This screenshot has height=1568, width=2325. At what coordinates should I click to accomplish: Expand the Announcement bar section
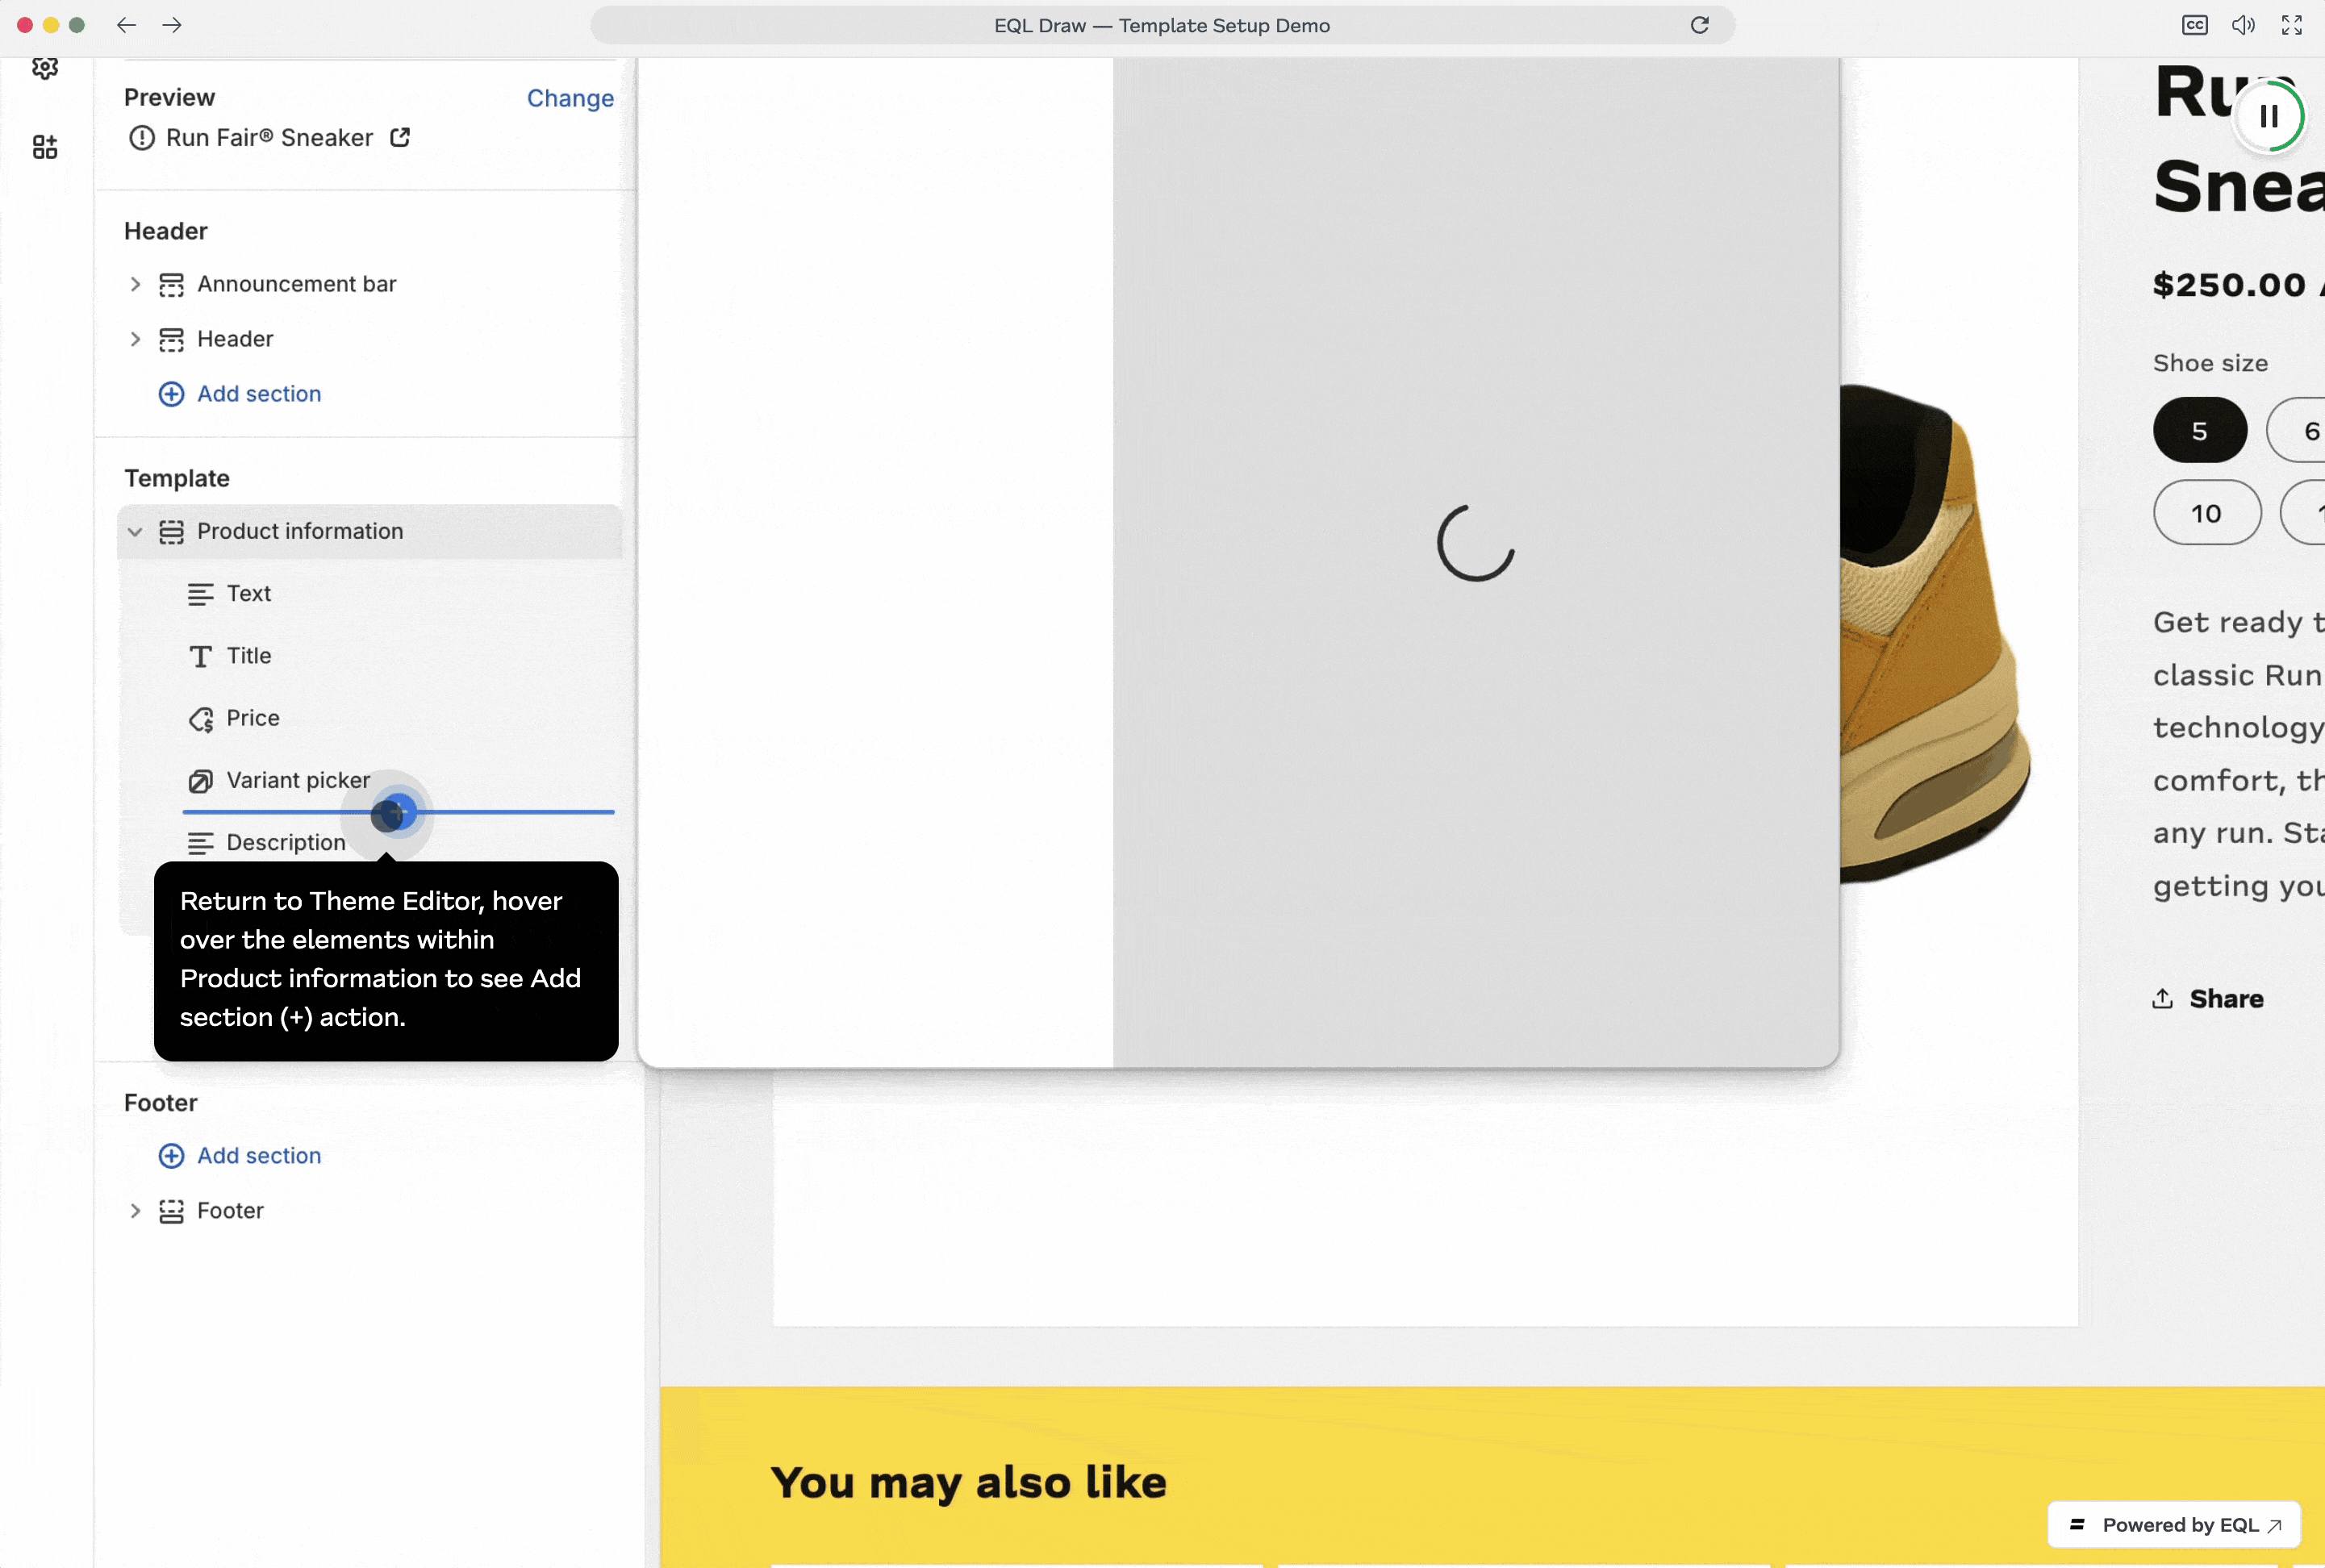click(x=135, y=285)
